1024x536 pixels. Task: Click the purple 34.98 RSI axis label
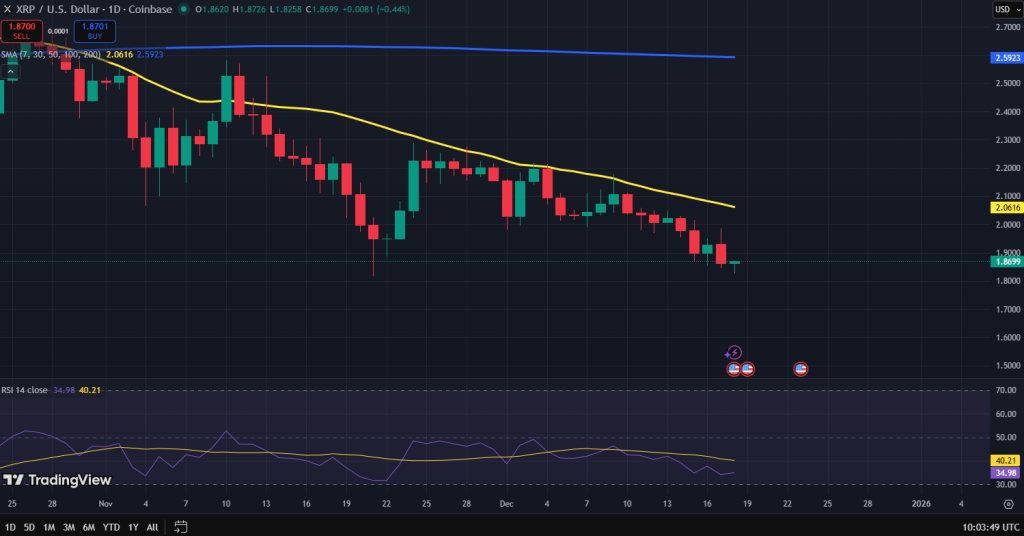(1006, 473)
